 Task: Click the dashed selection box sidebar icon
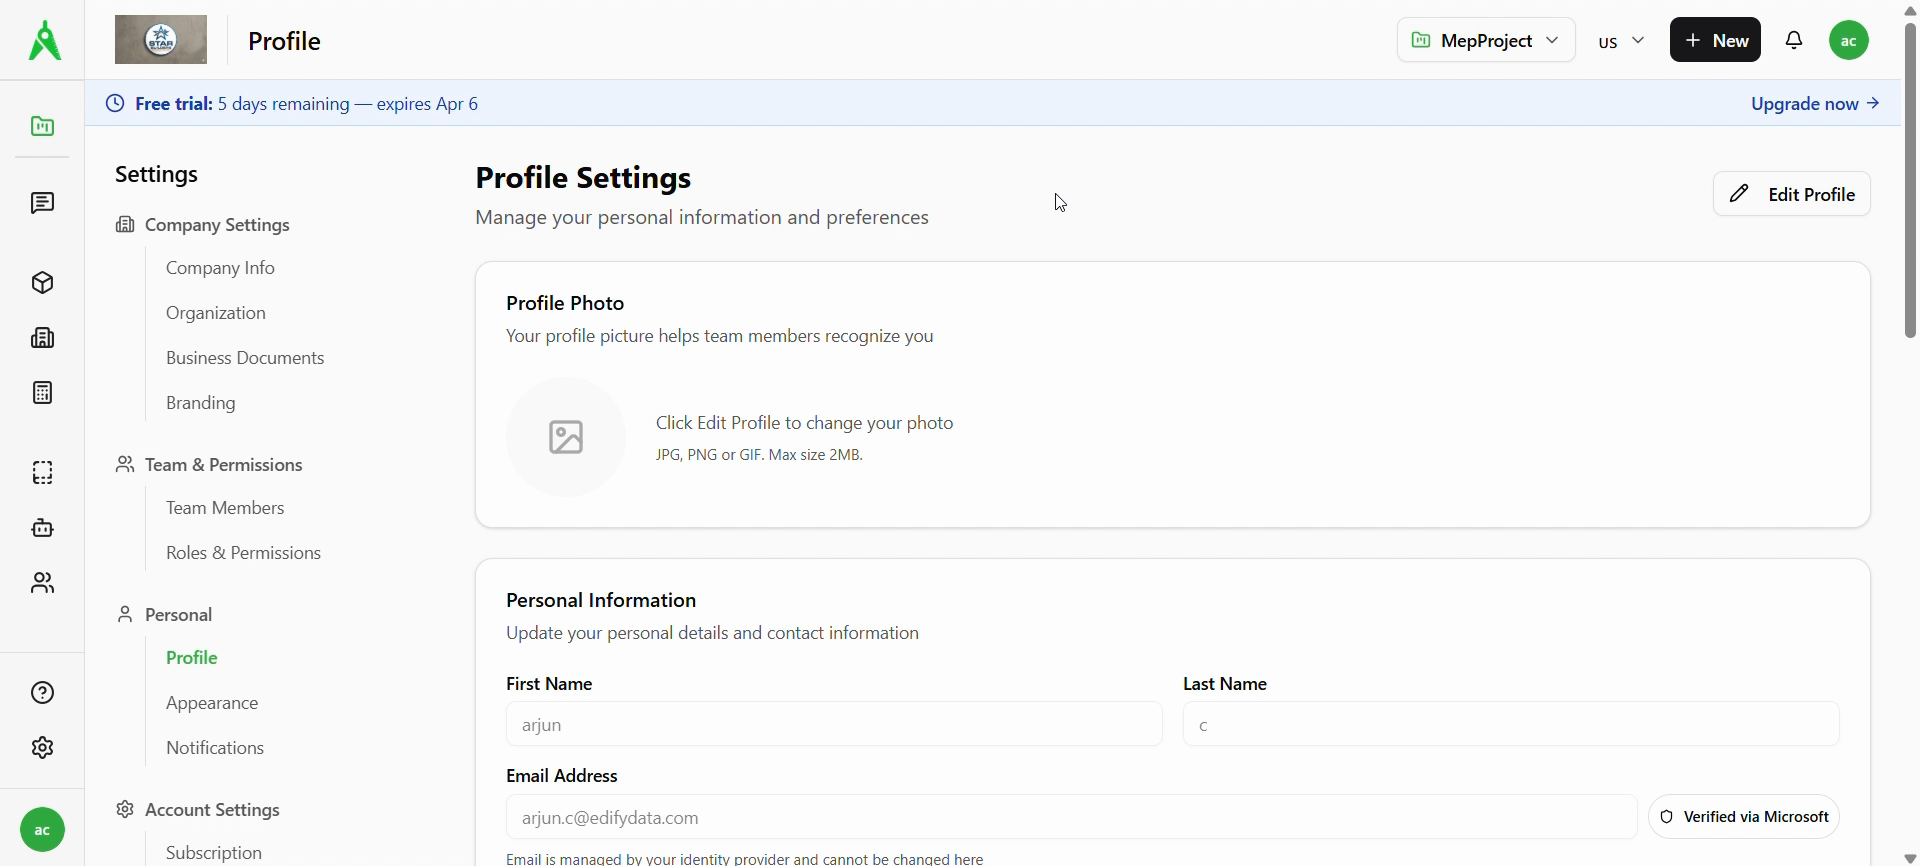click(42, 473)
